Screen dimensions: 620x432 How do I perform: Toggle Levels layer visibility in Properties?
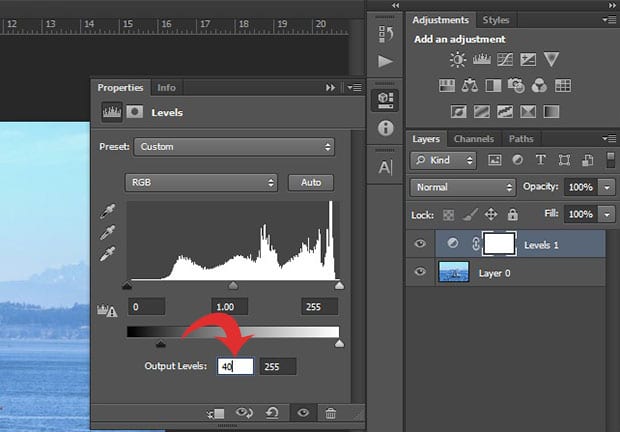pos(303,413)
